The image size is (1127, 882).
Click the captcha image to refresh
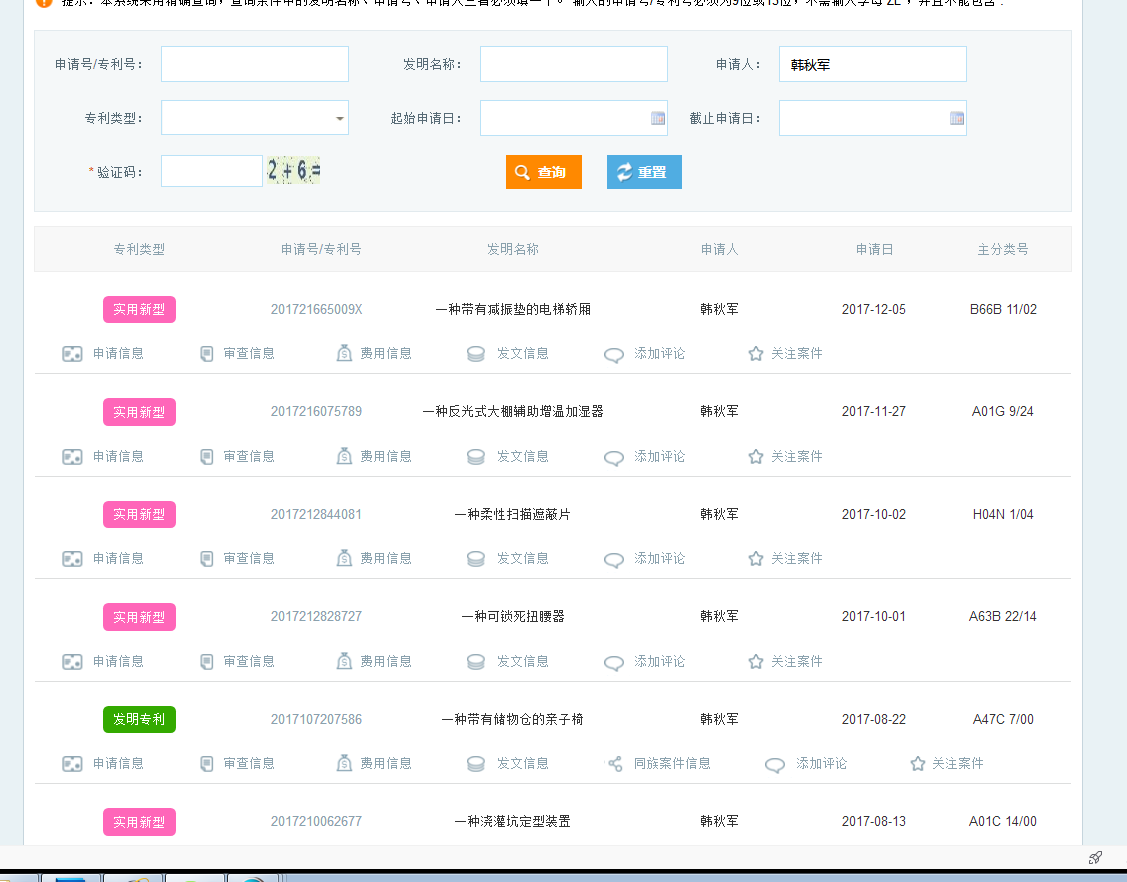[294, 171]
